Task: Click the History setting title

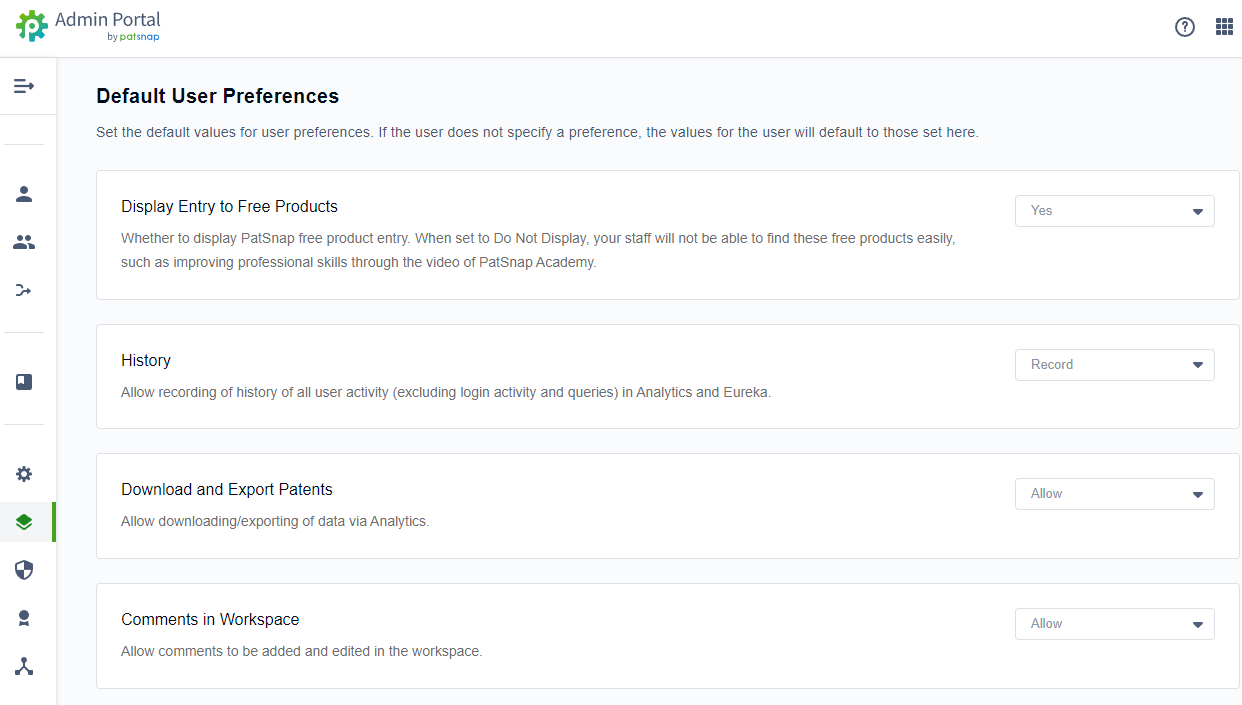Action: click(146, 360)
